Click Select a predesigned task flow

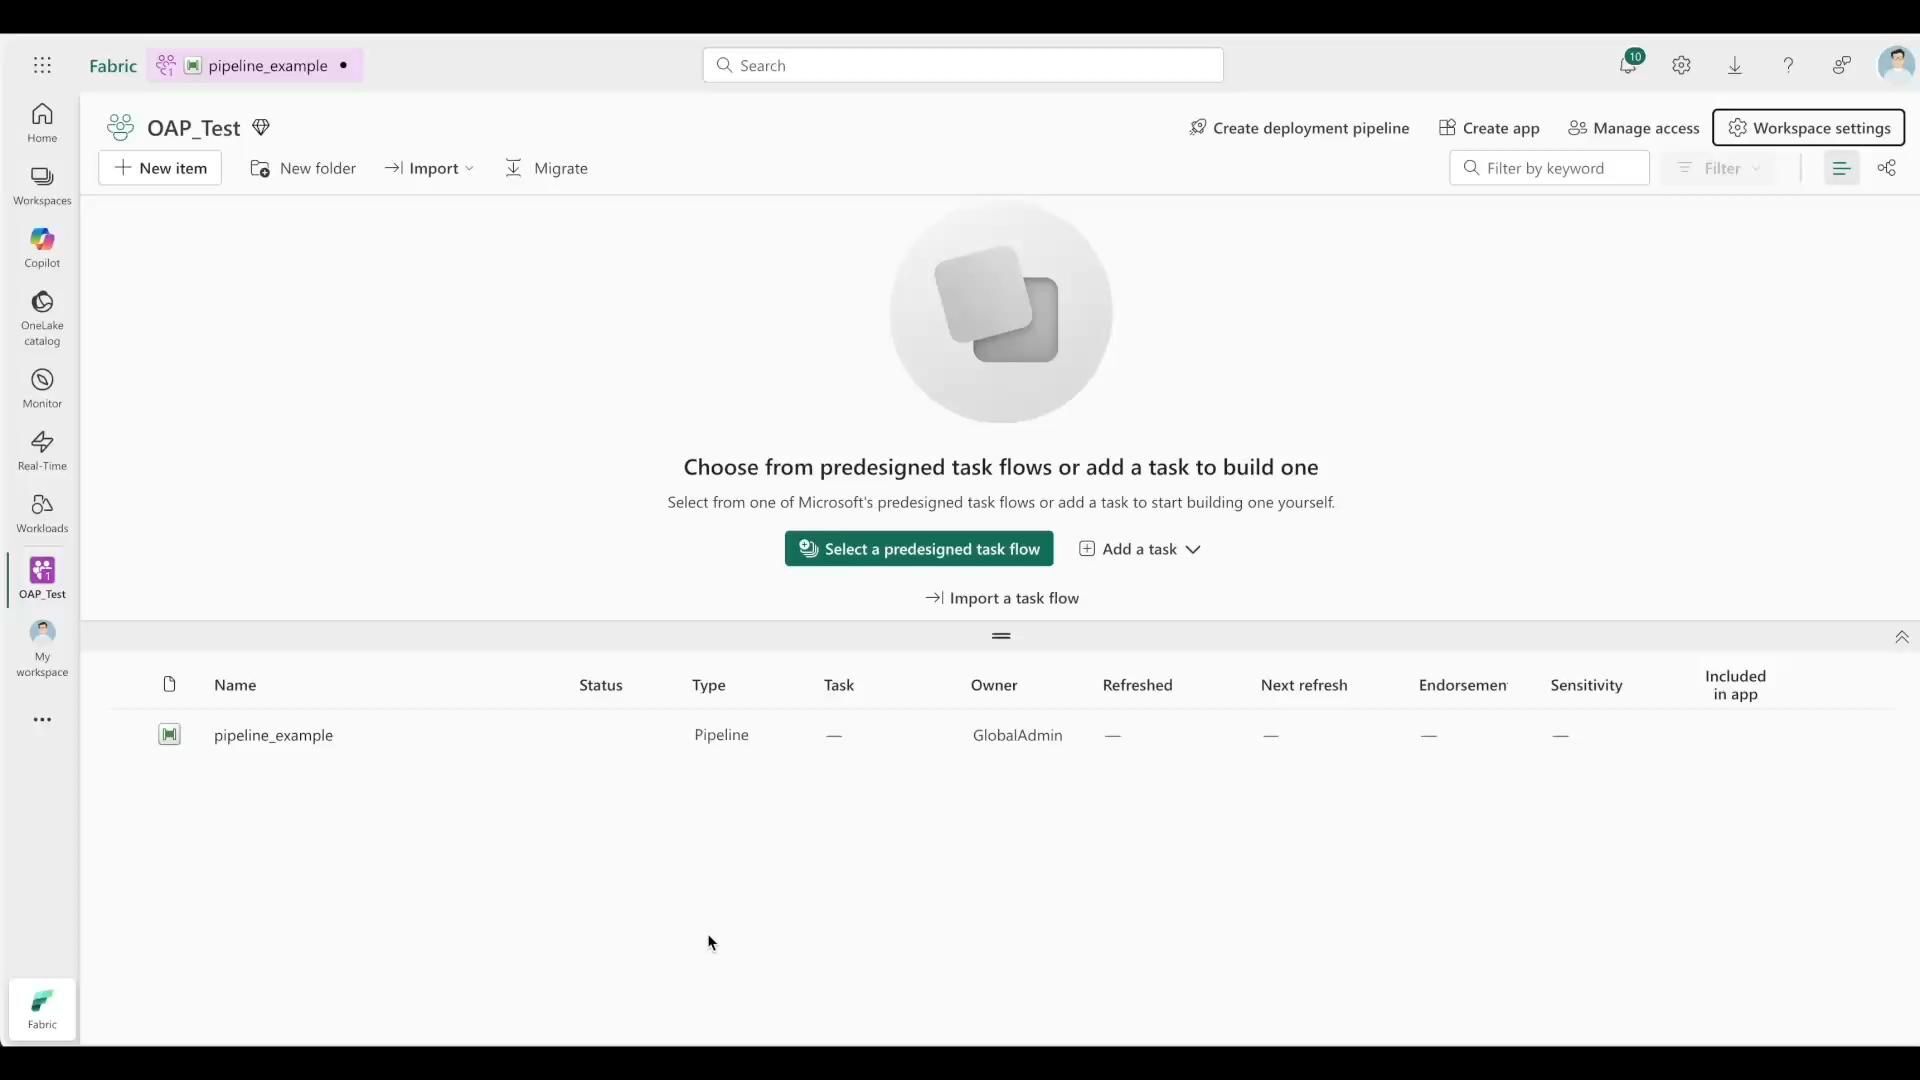tap(918, 549)
